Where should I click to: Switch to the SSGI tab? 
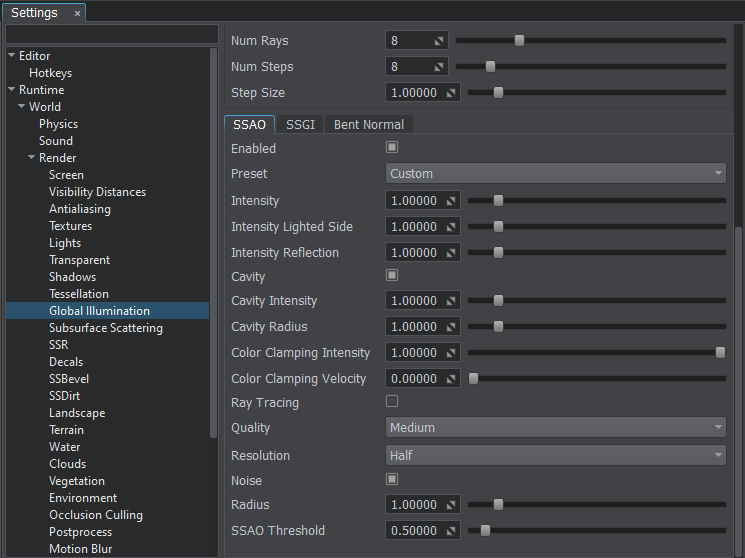click(x=300, y=125)
